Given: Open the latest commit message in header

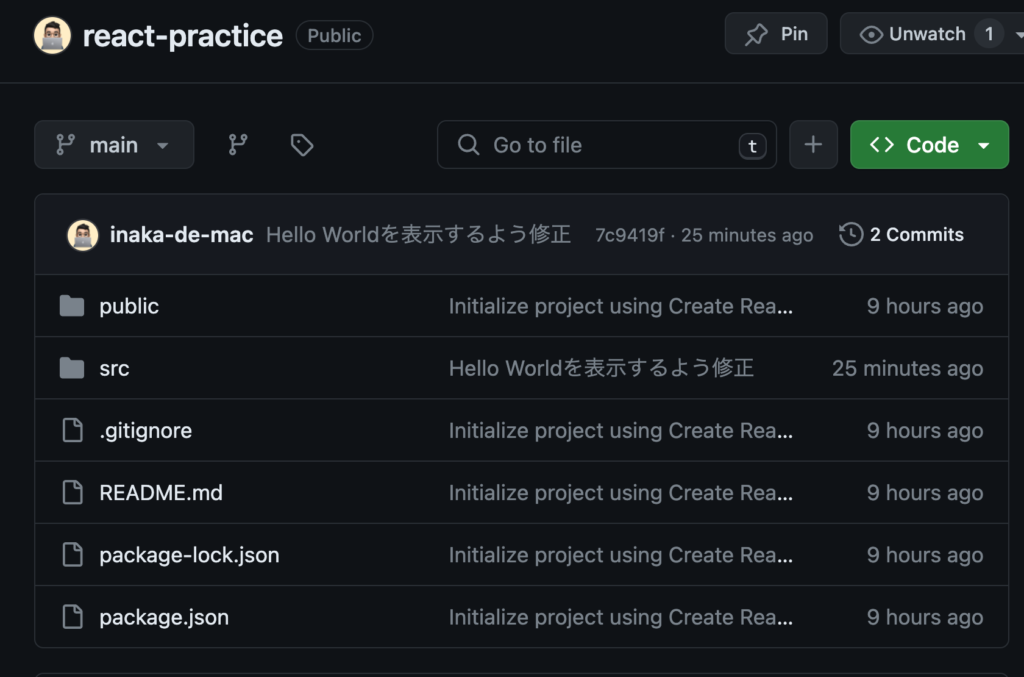Looking at the screenshot, I should pos(419,234).
